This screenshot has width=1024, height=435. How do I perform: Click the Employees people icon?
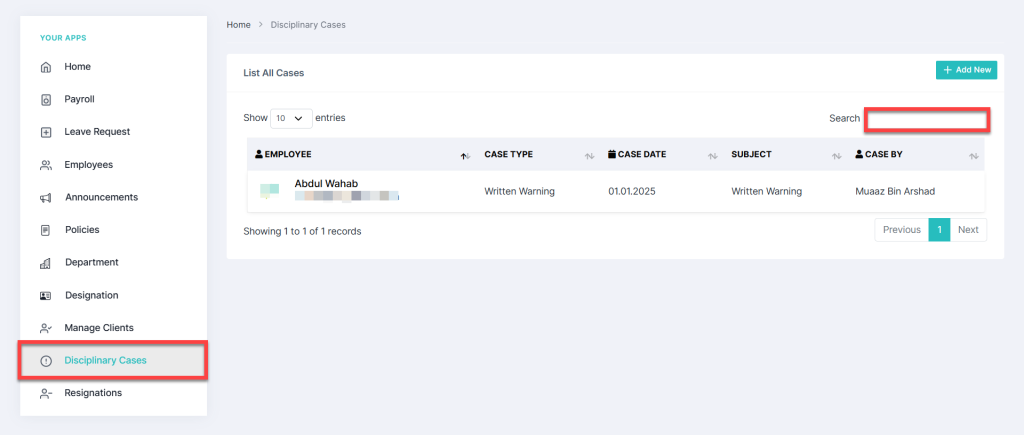pos(46,165)
